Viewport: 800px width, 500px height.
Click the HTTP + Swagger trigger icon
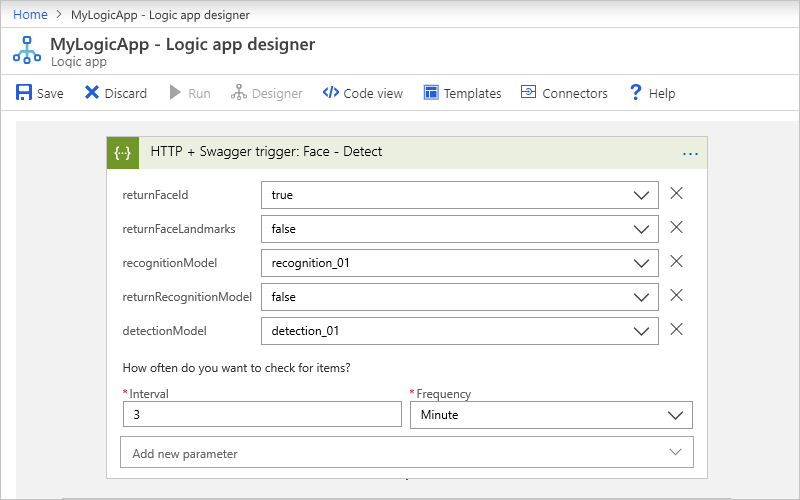pyautogui.click(x=123, y=153)
